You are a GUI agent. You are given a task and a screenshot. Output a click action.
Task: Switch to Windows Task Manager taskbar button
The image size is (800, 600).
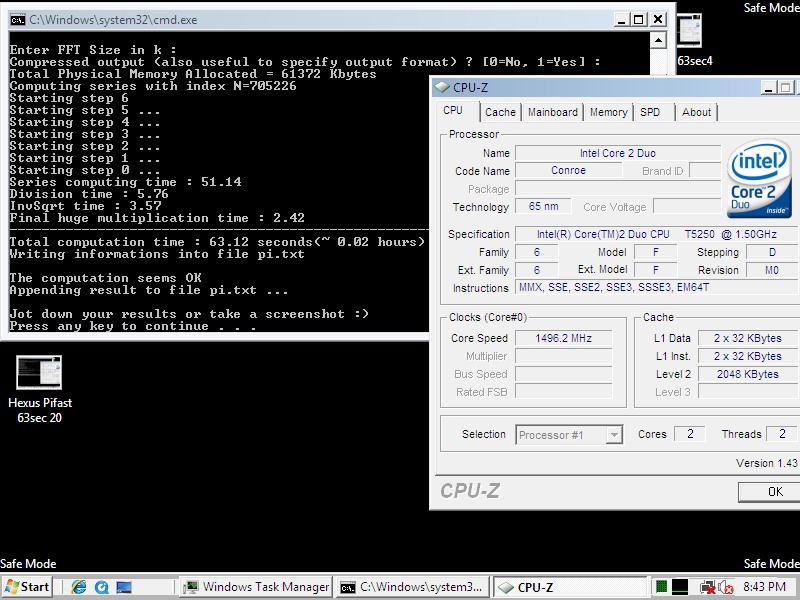[257, 587]
